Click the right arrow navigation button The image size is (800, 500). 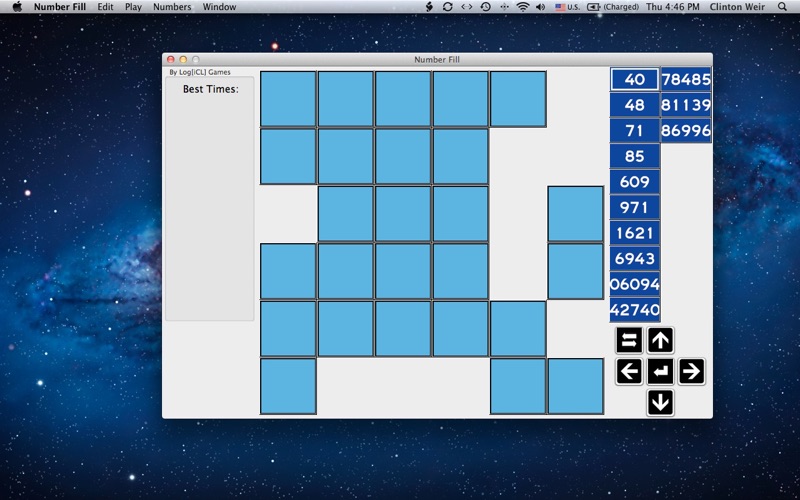(691, 371)
